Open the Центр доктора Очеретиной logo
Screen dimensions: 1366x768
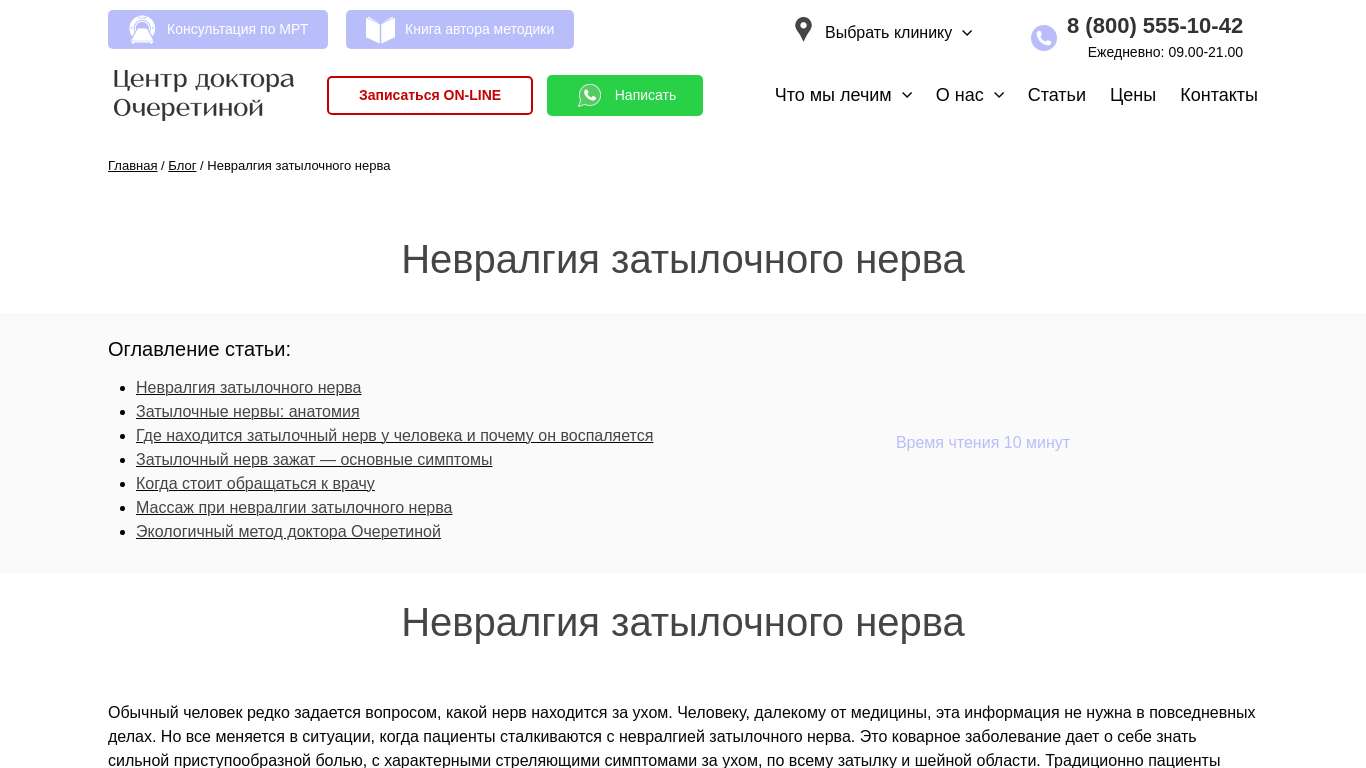(x=204, y=94)
